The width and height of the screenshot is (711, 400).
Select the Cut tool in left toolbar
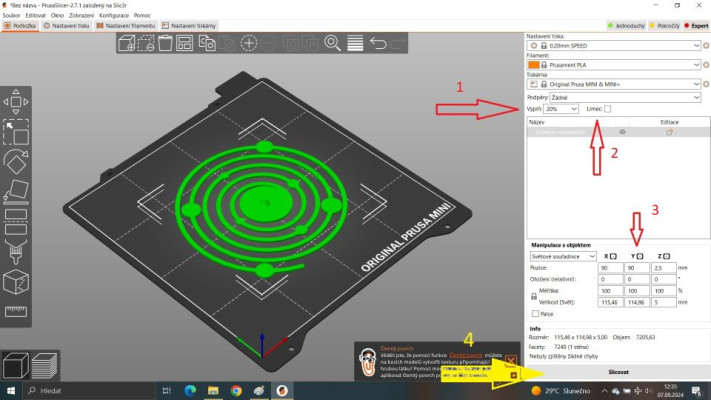16,222
